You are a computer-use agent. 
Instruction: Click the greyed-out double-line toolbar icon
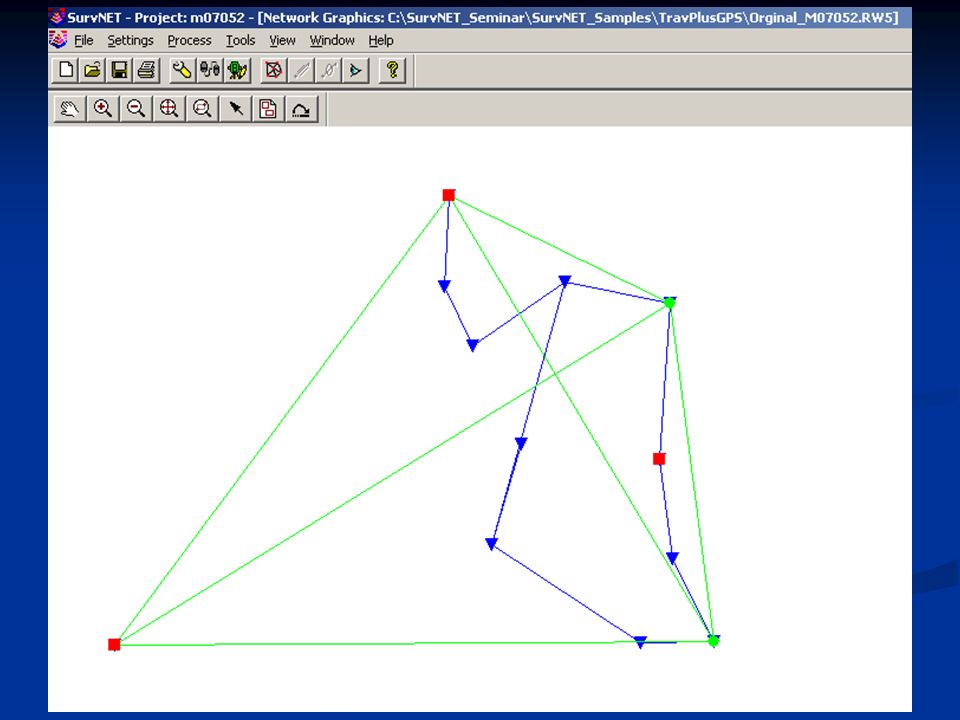(x=301, y=70)
